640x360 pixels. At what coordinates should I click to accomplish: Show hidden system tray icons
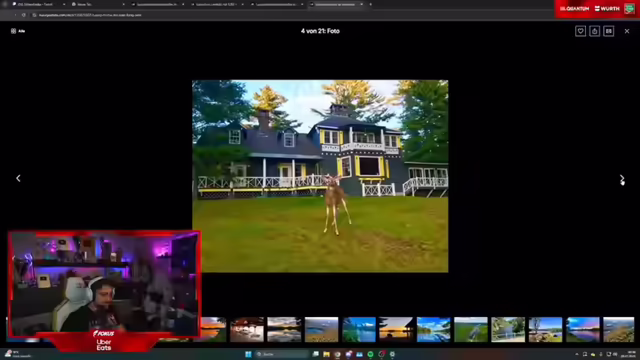click(577, 354)
